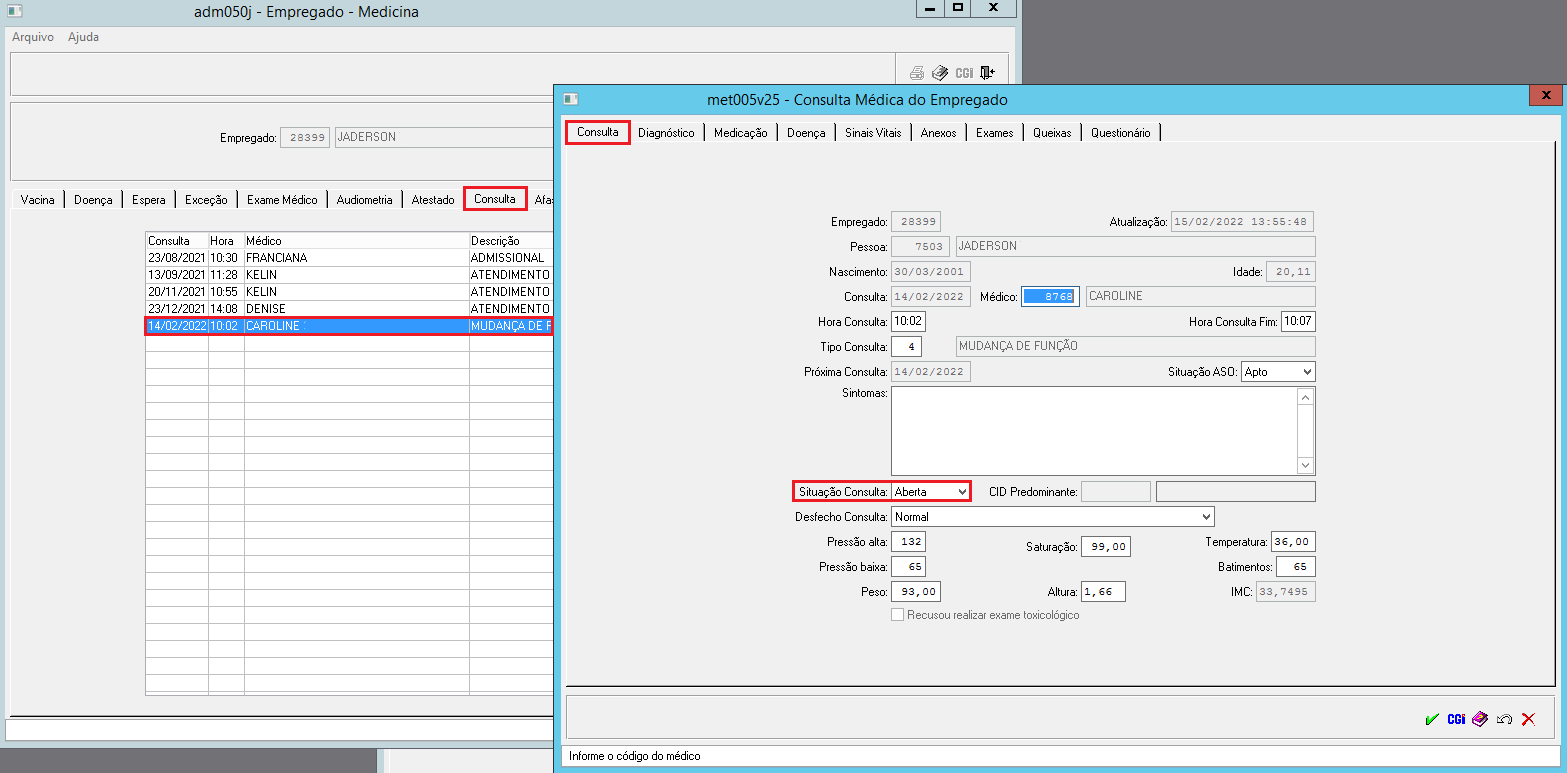Toggle 'Recusou realizar exame toxicológico' checkbox
The height and width of the screenshot is (773, 1567).
(897, 615)
